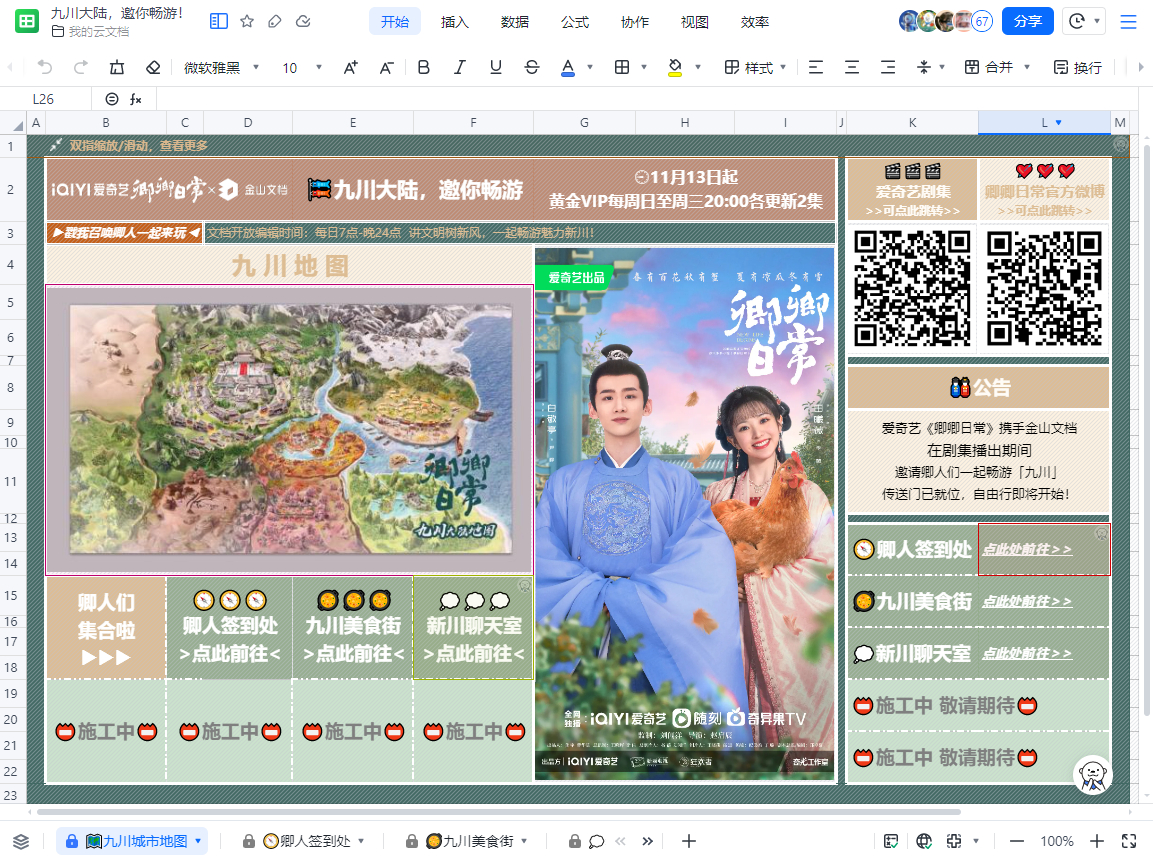Click the 九川美食街 sheet tab
The width and height of the screenshot is (1153, 857).
coord(469,841)
